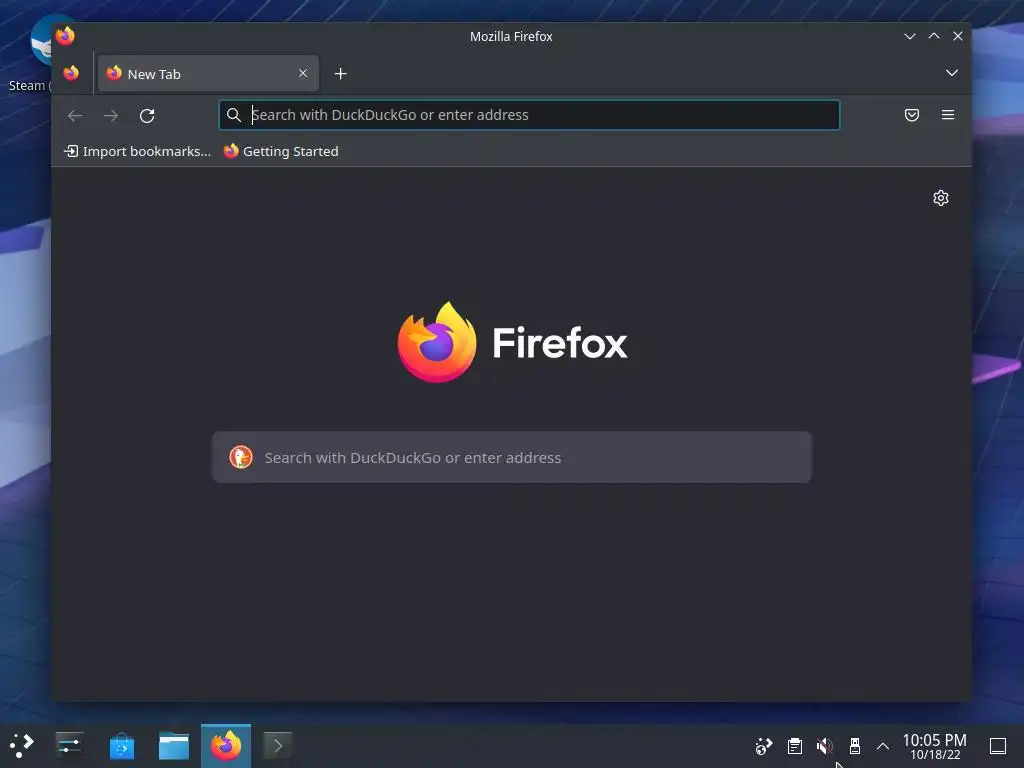
Task: Select Firefox taskbar entry
Action: click(226, 746)
